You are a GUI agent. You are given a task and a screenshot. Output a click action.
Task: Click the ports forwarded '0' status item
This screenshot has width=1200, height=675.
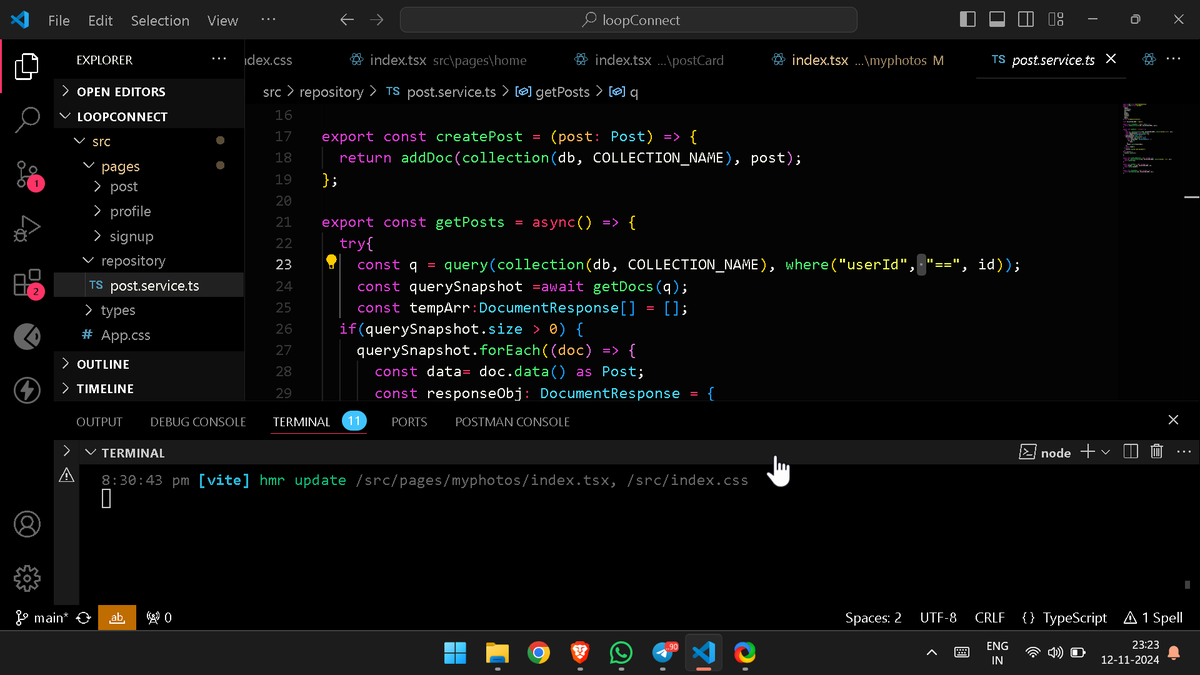(159, 618)
